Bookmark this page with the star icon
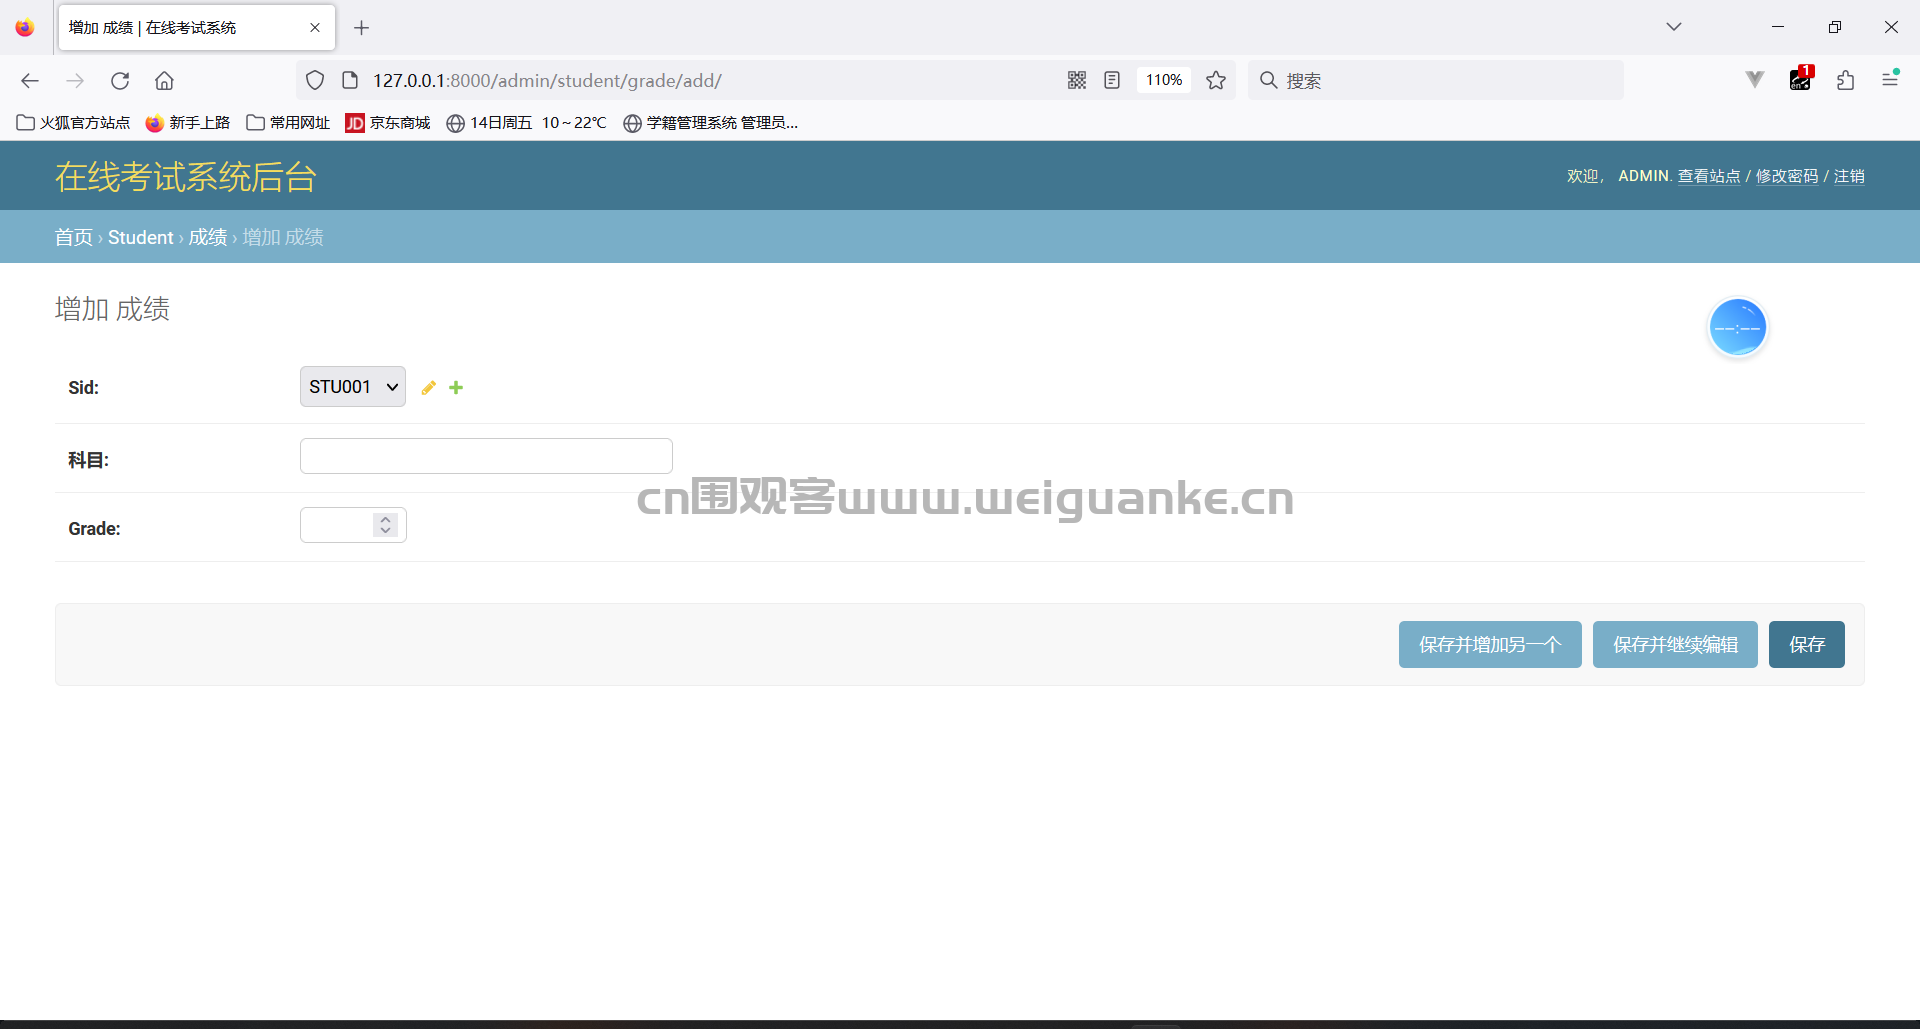The width and height of the screenshot is (1920, 1029). [1216, 80]
